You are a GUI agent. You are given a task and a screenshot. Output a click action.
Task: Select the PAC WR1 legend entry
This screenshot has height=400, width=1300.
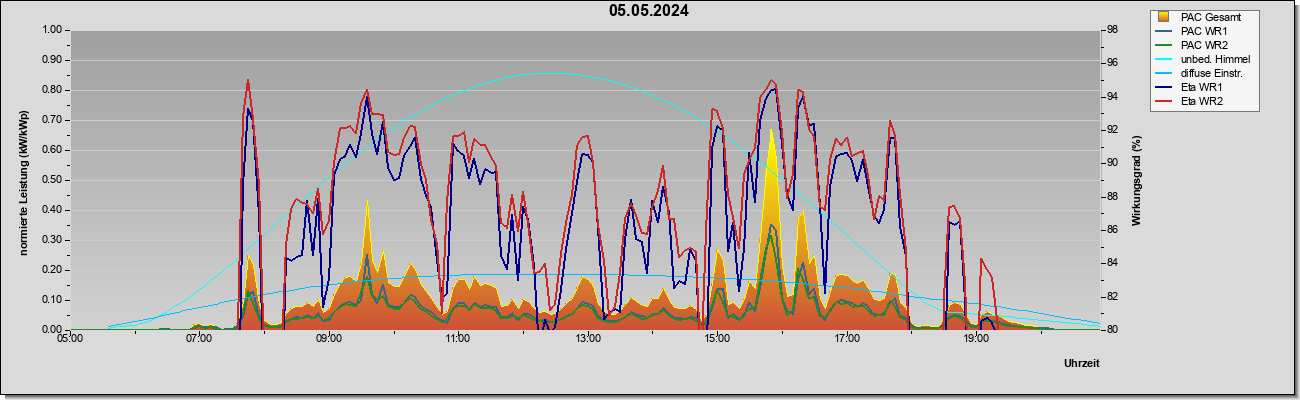point(1203,31)
